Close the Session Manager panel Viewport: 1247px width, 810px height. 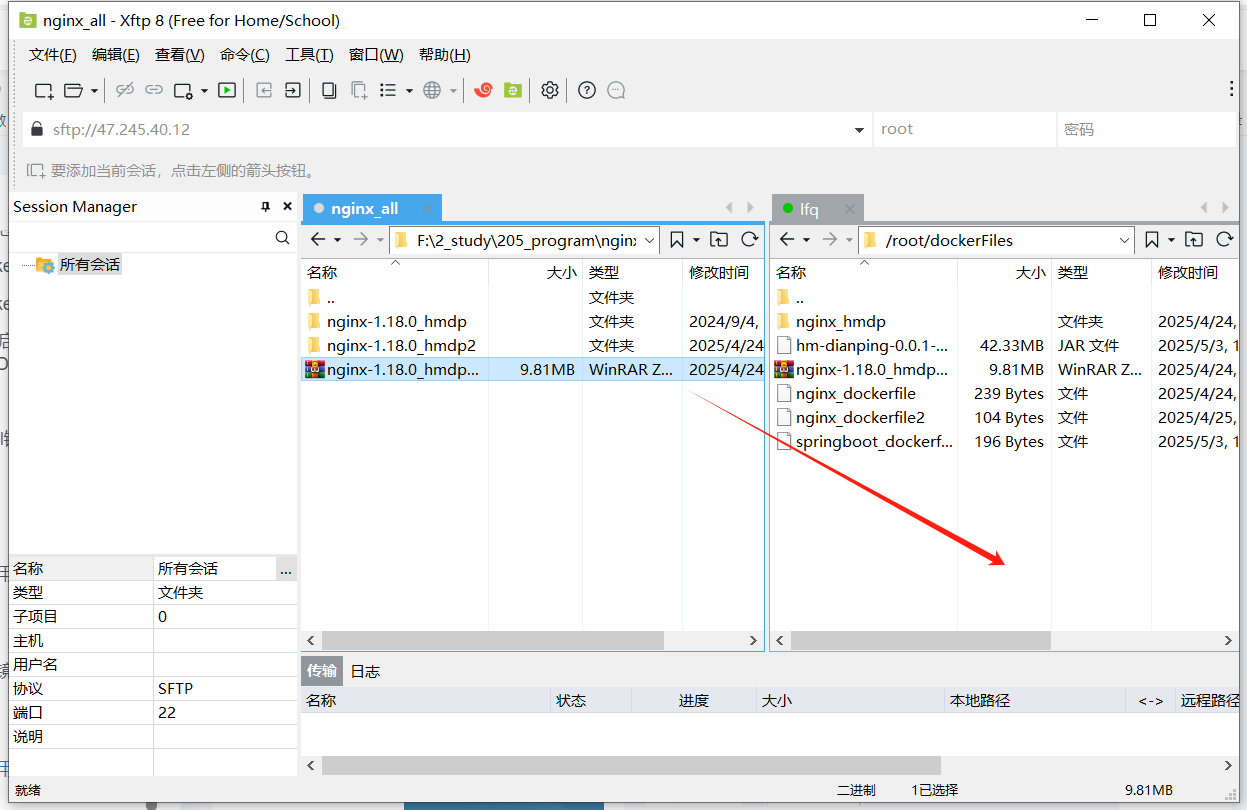point(288,207)
